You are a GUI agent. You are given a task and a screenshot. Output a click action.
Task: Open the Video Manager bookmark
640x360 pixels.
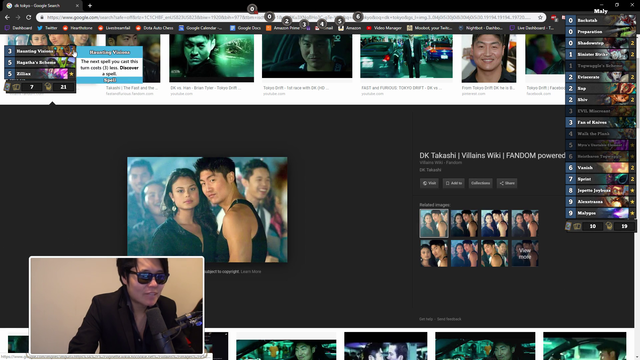coord(384,28)
